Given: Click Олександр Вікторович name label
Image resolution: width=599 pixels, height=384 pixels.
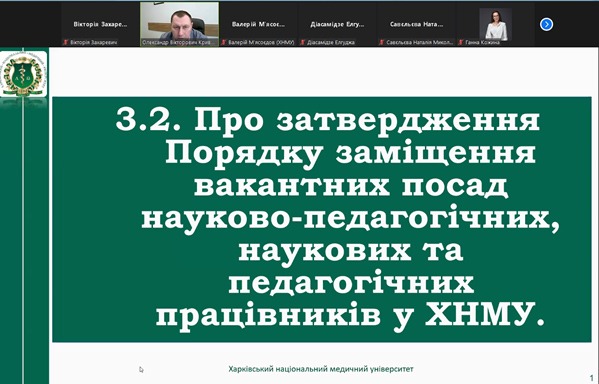Looking at the screenshot, I should pos(180,42).
